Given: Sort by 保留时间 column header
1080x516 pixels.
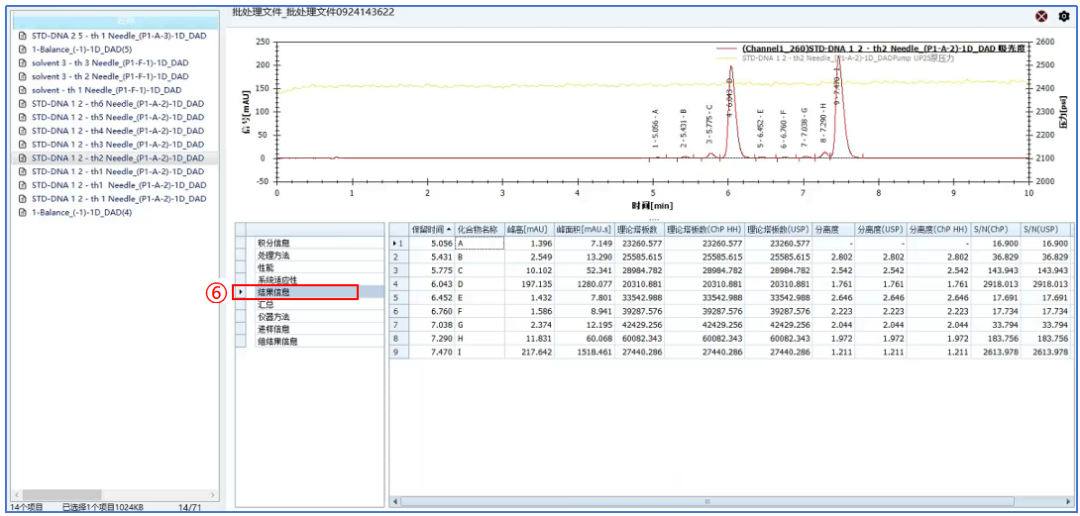Looking at the screenshot, I should pyautogui.click(x=430, y=229).
